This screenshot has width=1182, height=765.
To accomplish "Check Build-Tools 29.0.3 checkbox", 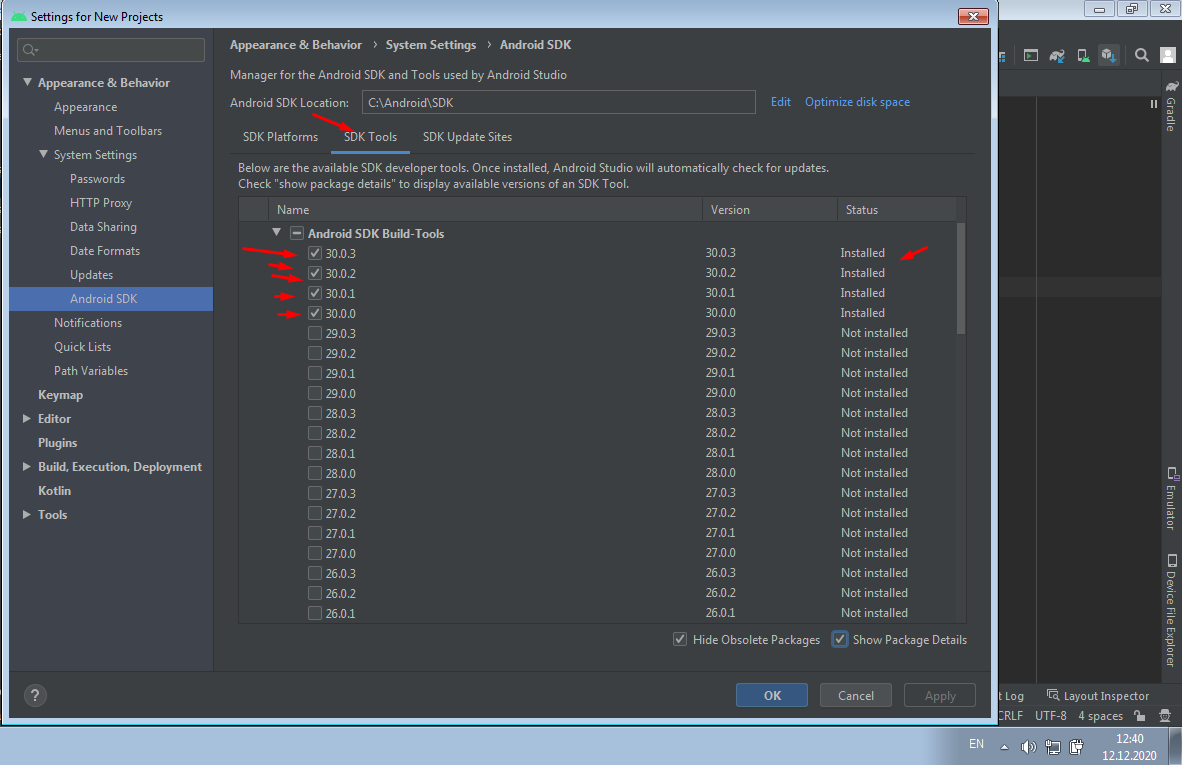I will point(315,333).
